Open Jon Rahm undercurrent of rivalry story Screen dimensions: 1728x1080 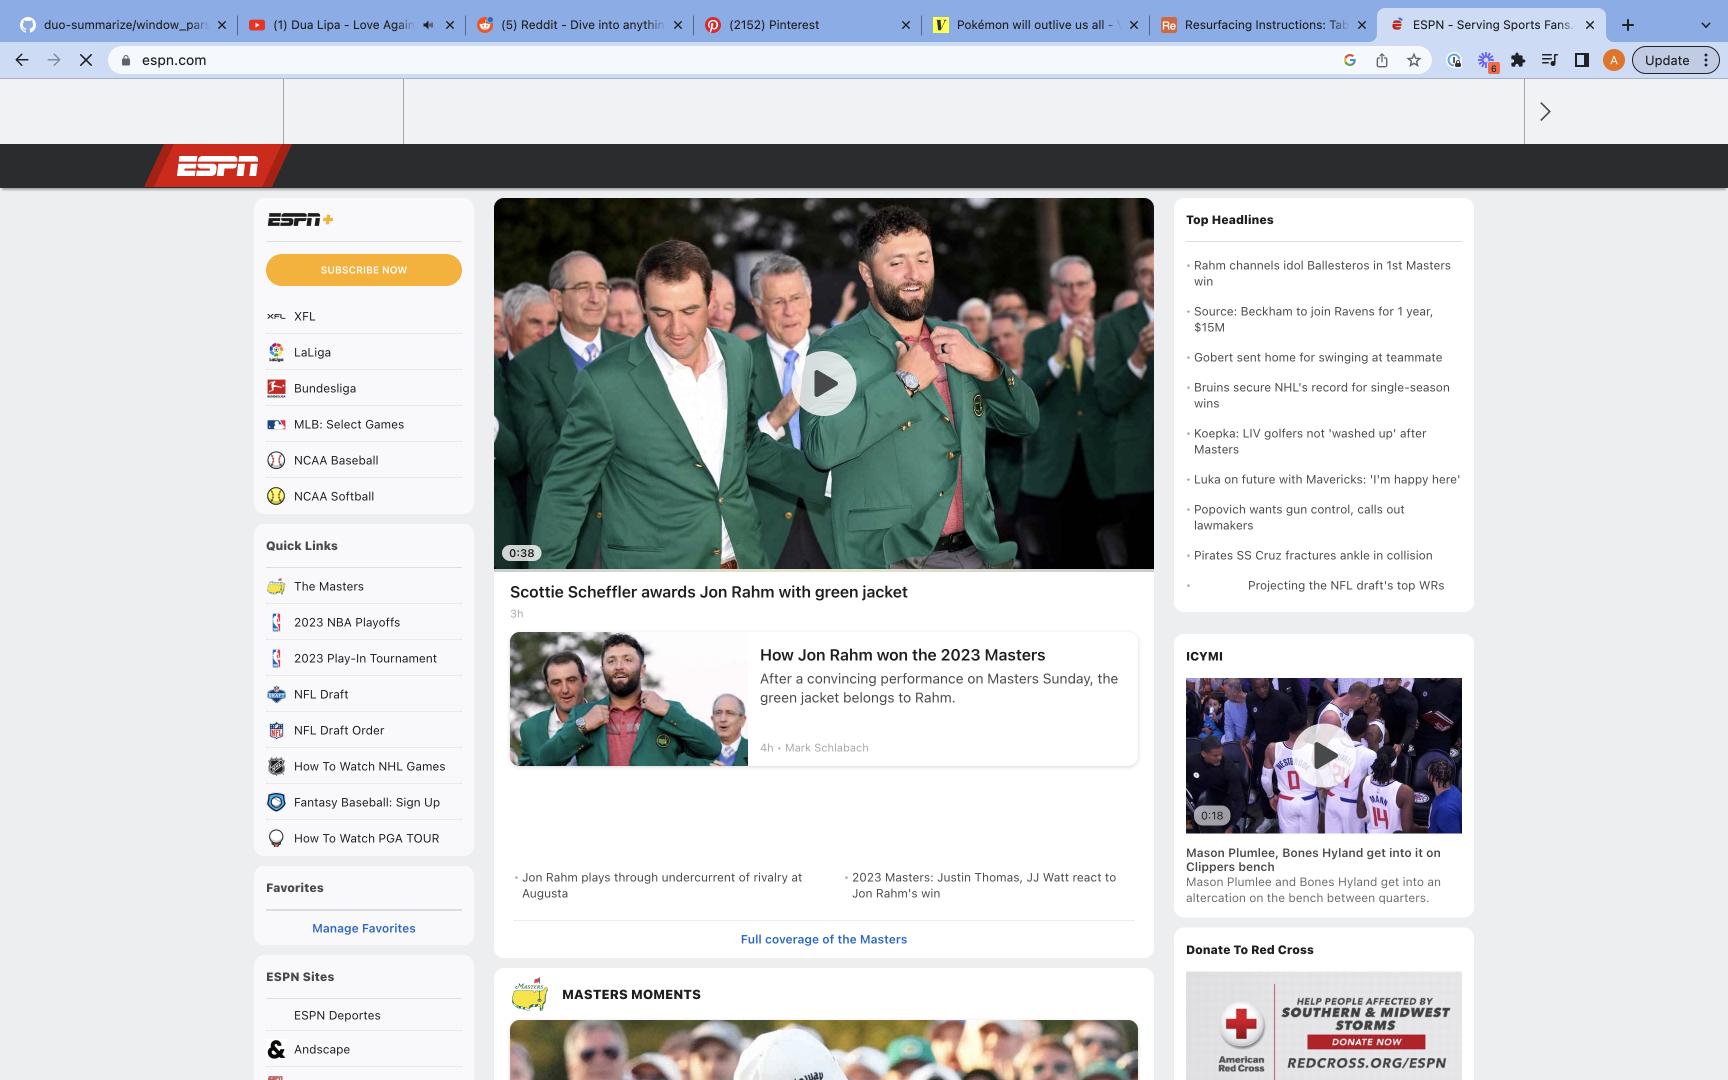pyautogui.click(x=662, y=885)
